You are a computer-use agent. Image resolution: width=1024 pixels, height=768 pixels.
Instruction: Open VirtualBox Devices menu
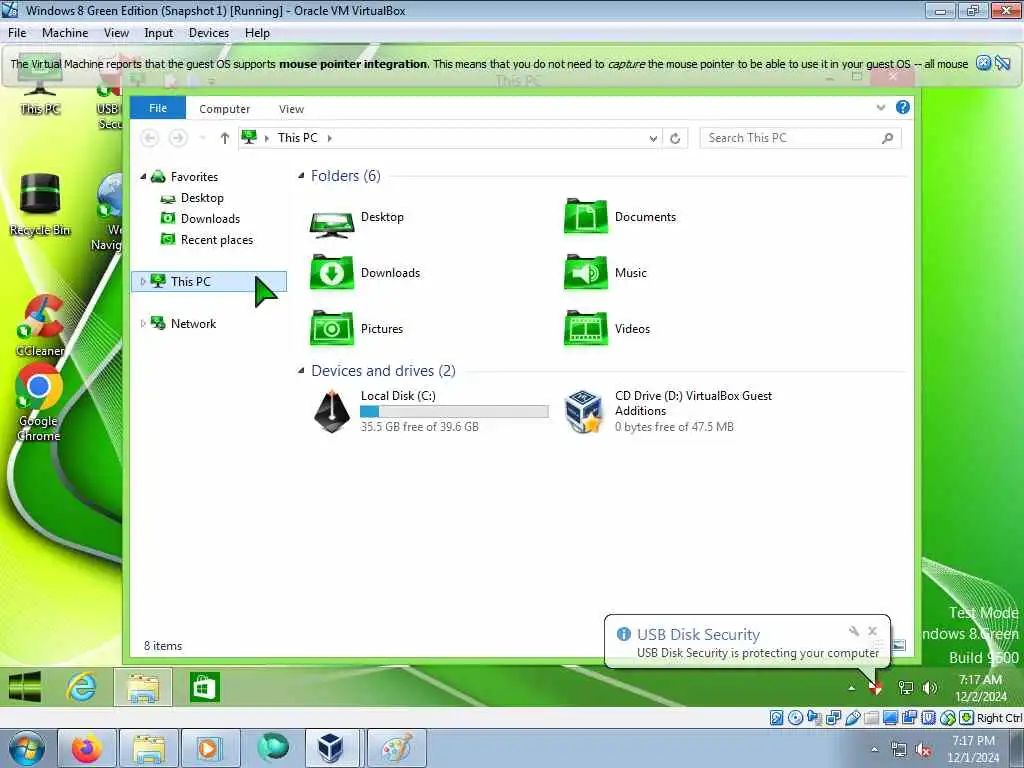coord(208,33)
